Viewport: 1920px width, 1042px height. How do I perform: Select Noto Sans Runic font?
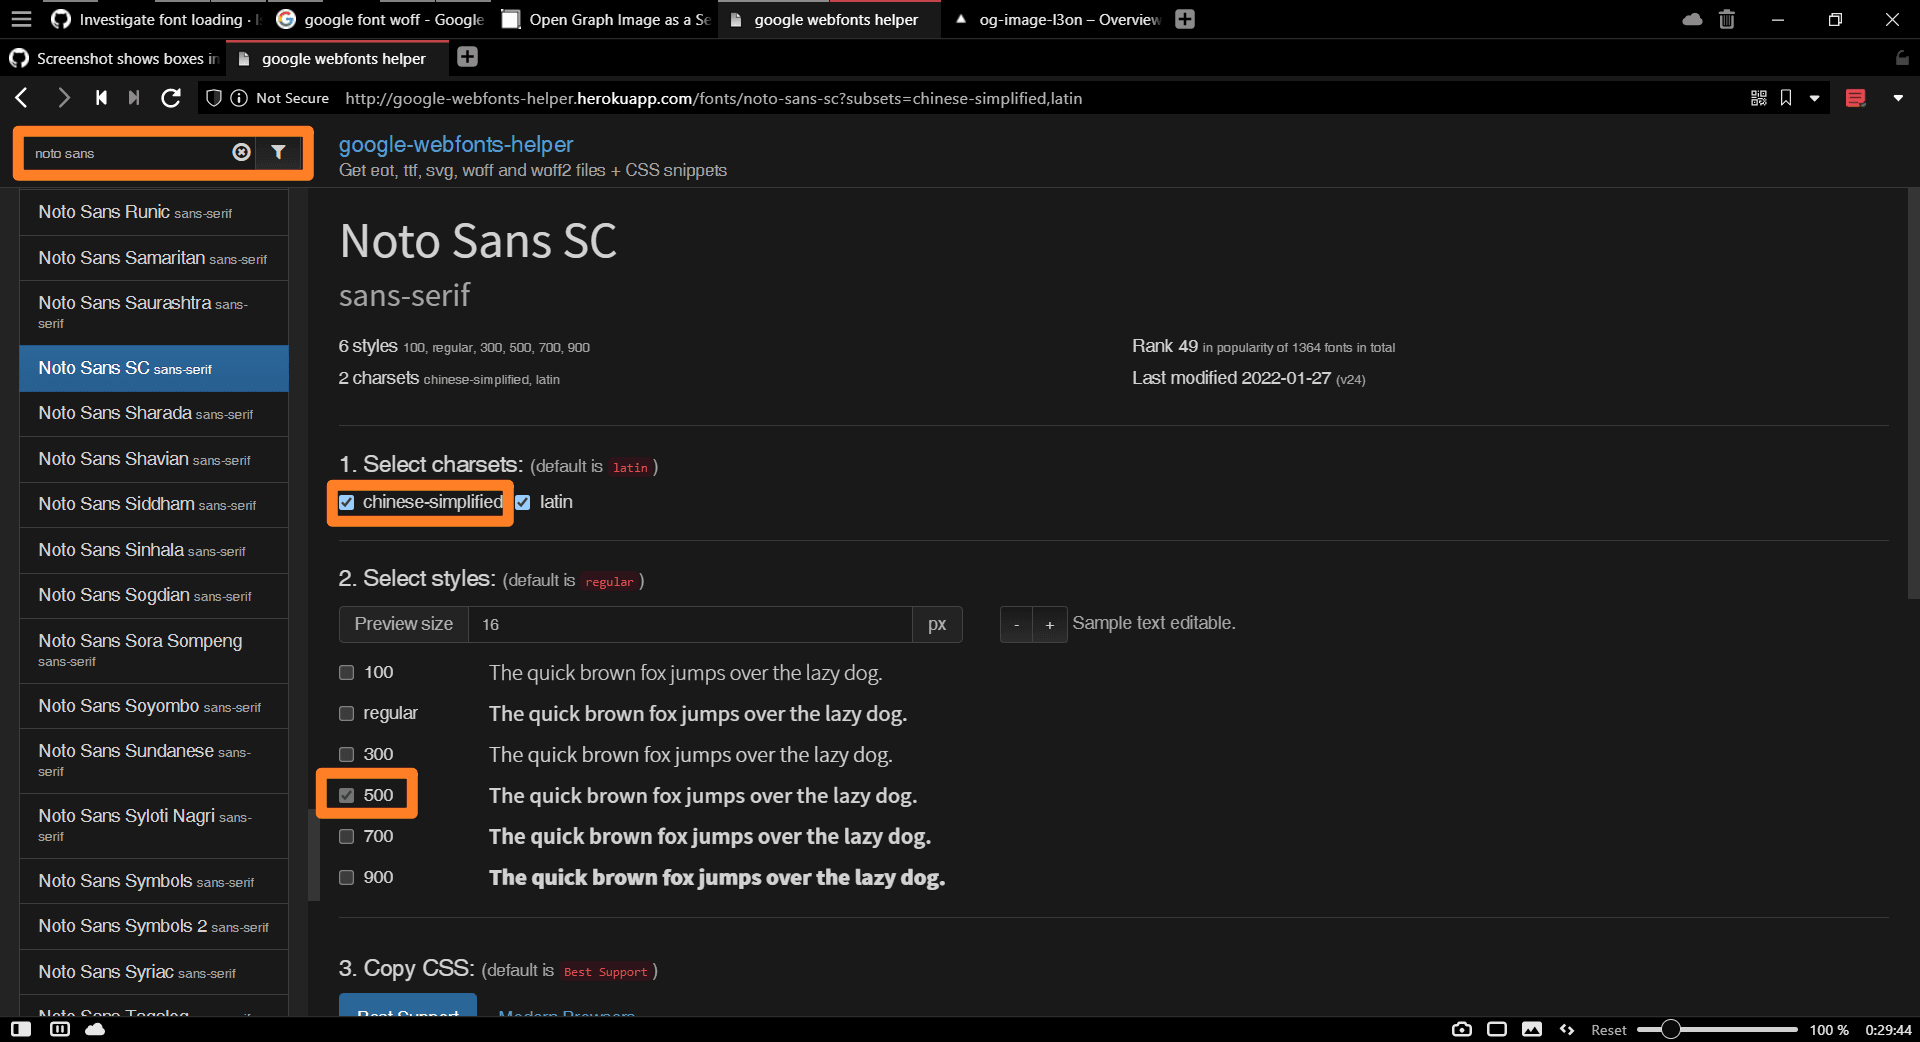(x=154, y=212)
